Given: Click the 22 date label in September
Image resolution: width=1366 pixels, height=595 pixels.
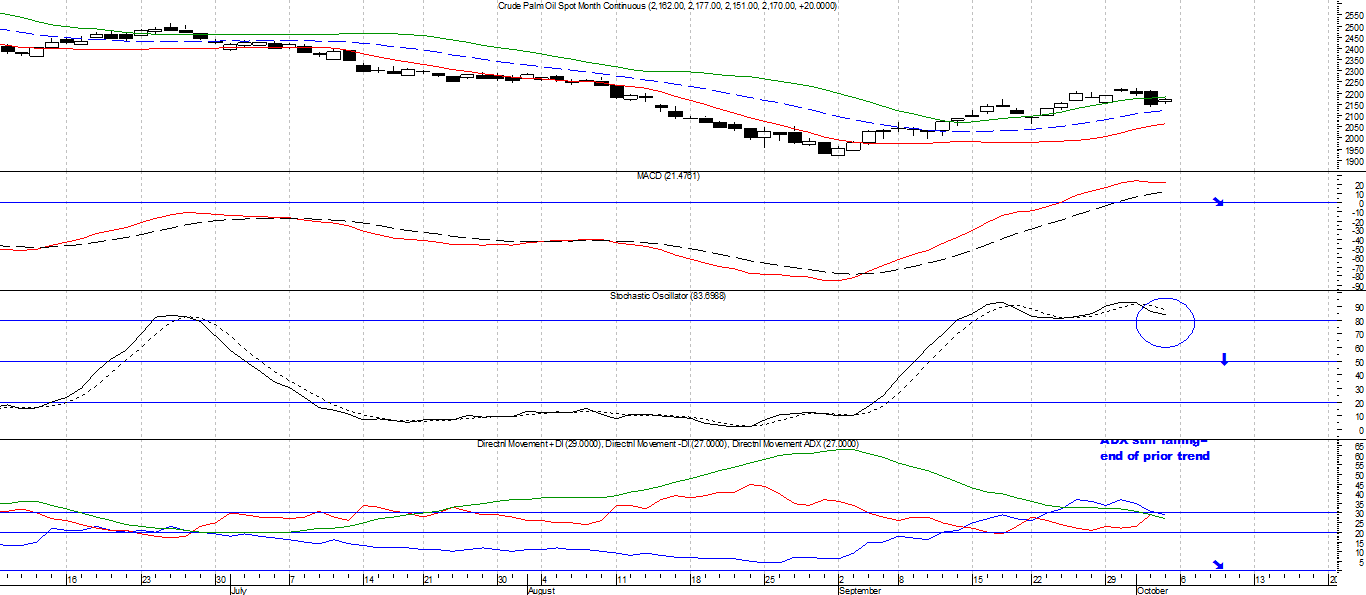Looking at the screenshot, I should 1038,579.
